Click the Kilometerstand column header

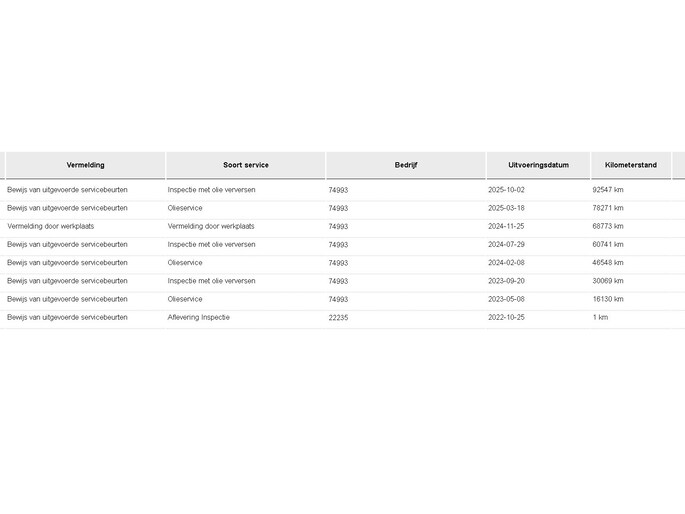pyautogui.click(x=631, y=165)
